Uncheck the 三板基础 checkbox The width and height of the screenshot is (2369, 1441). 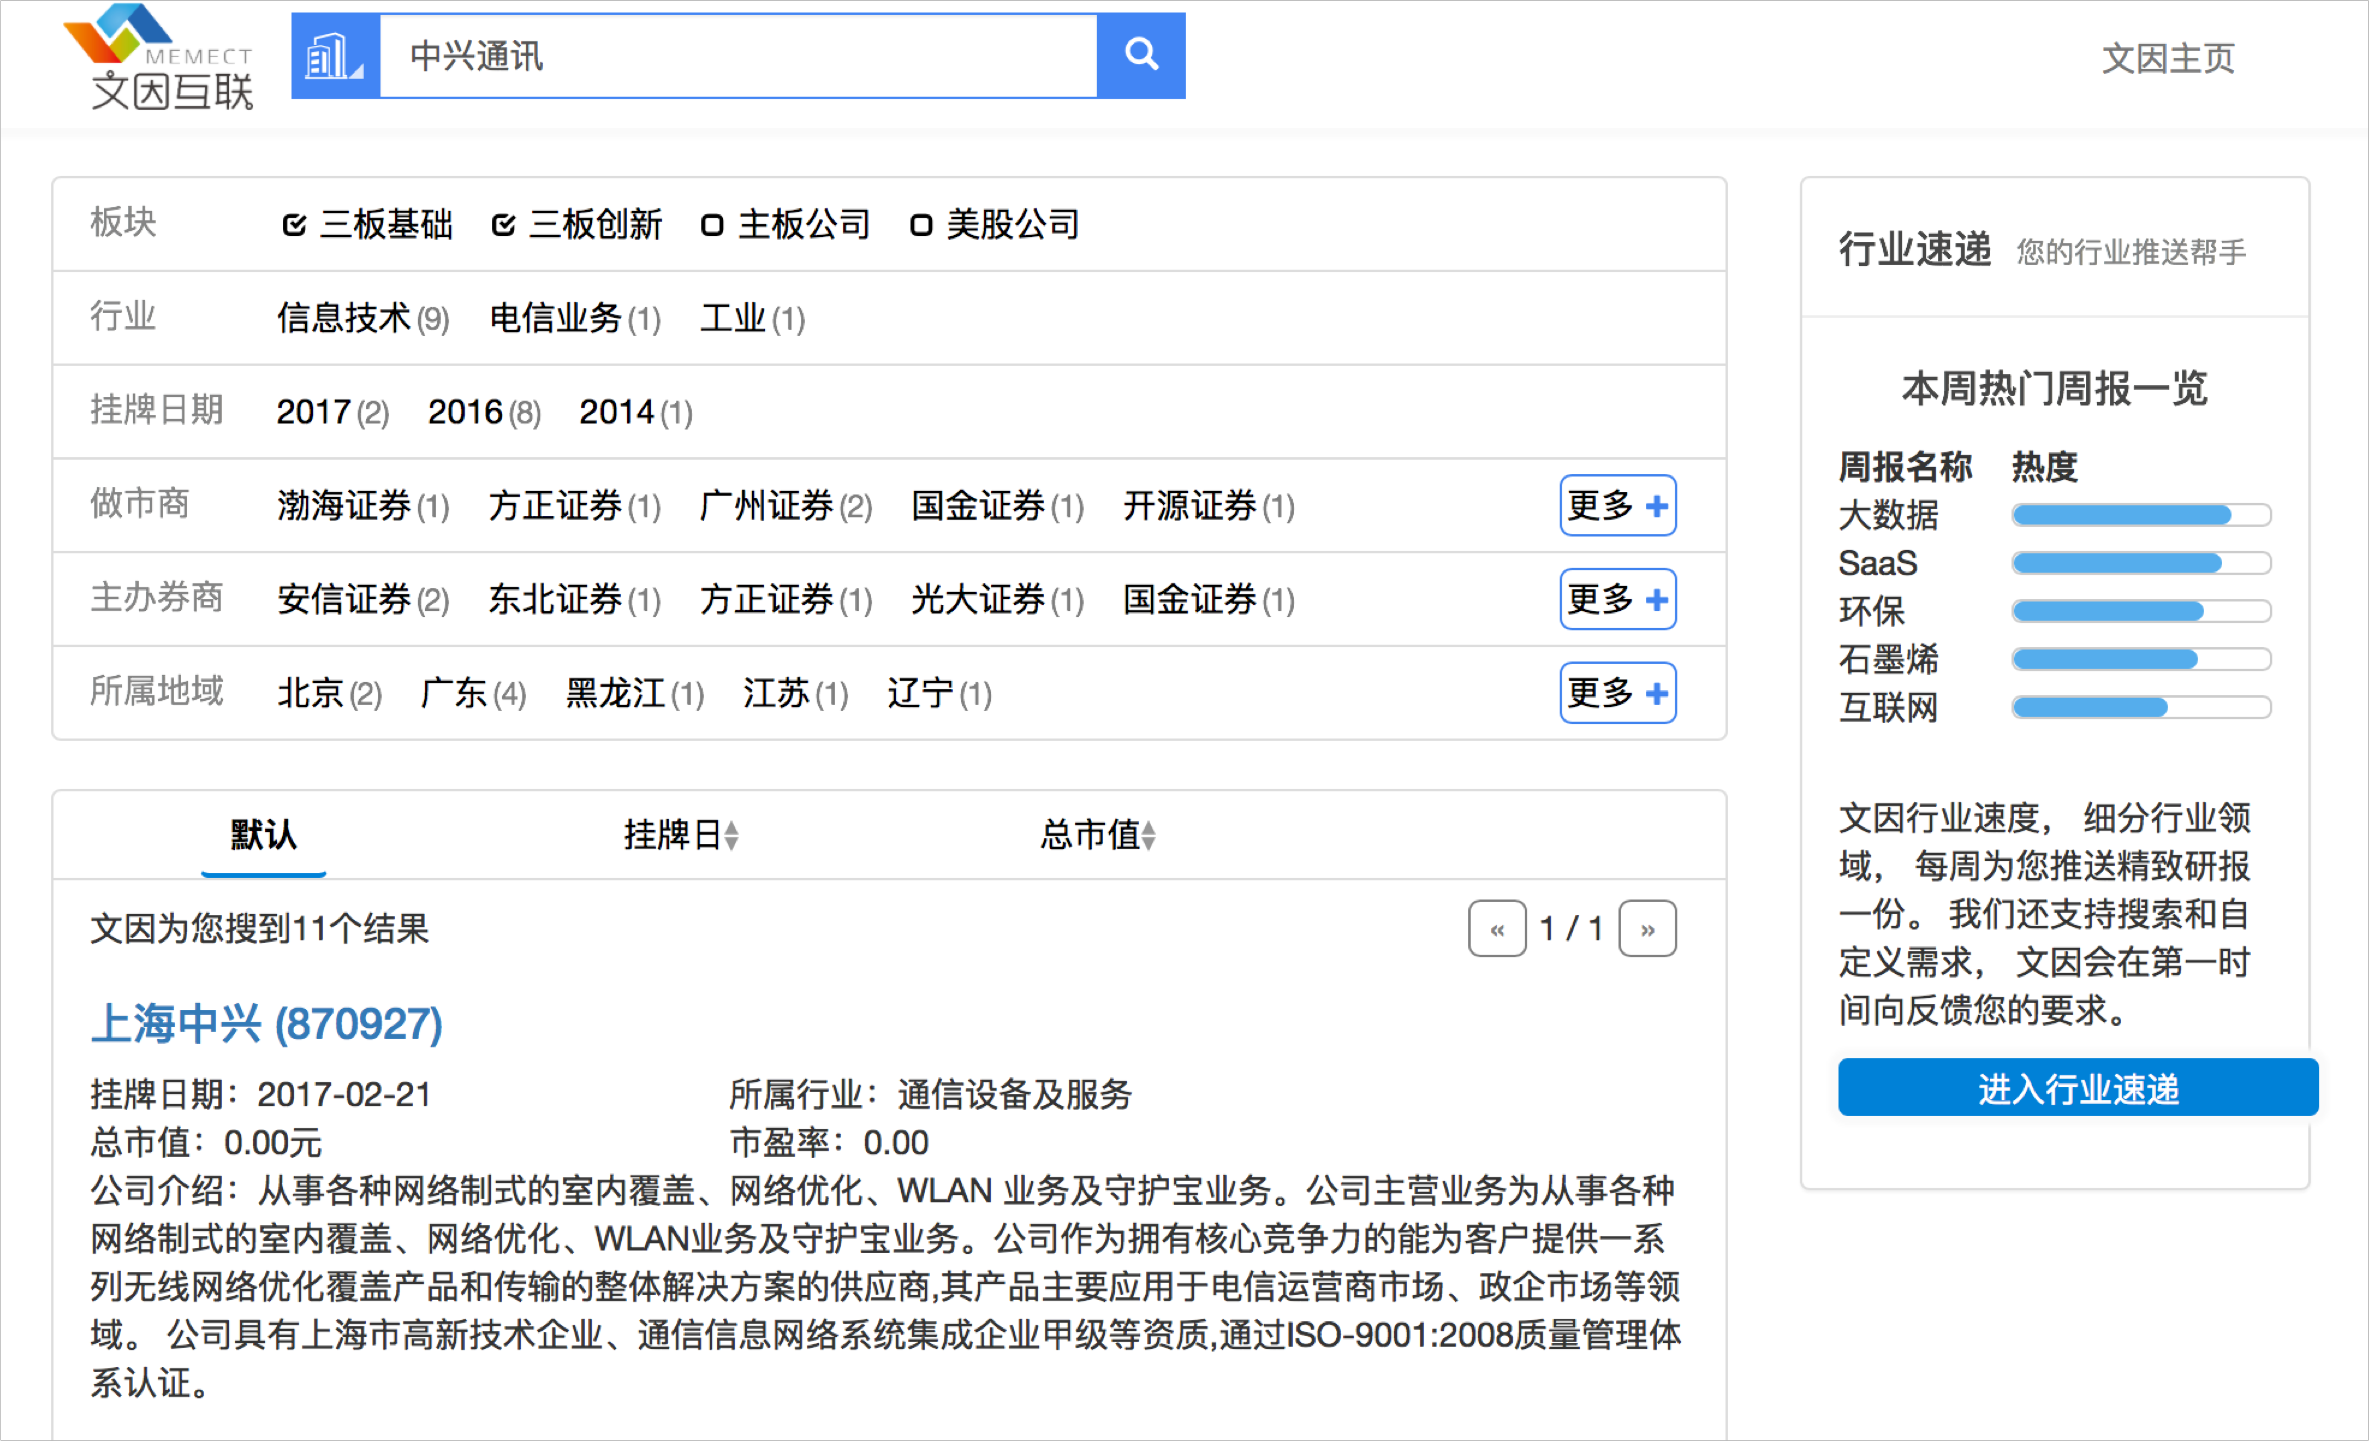tap(294, 225)
